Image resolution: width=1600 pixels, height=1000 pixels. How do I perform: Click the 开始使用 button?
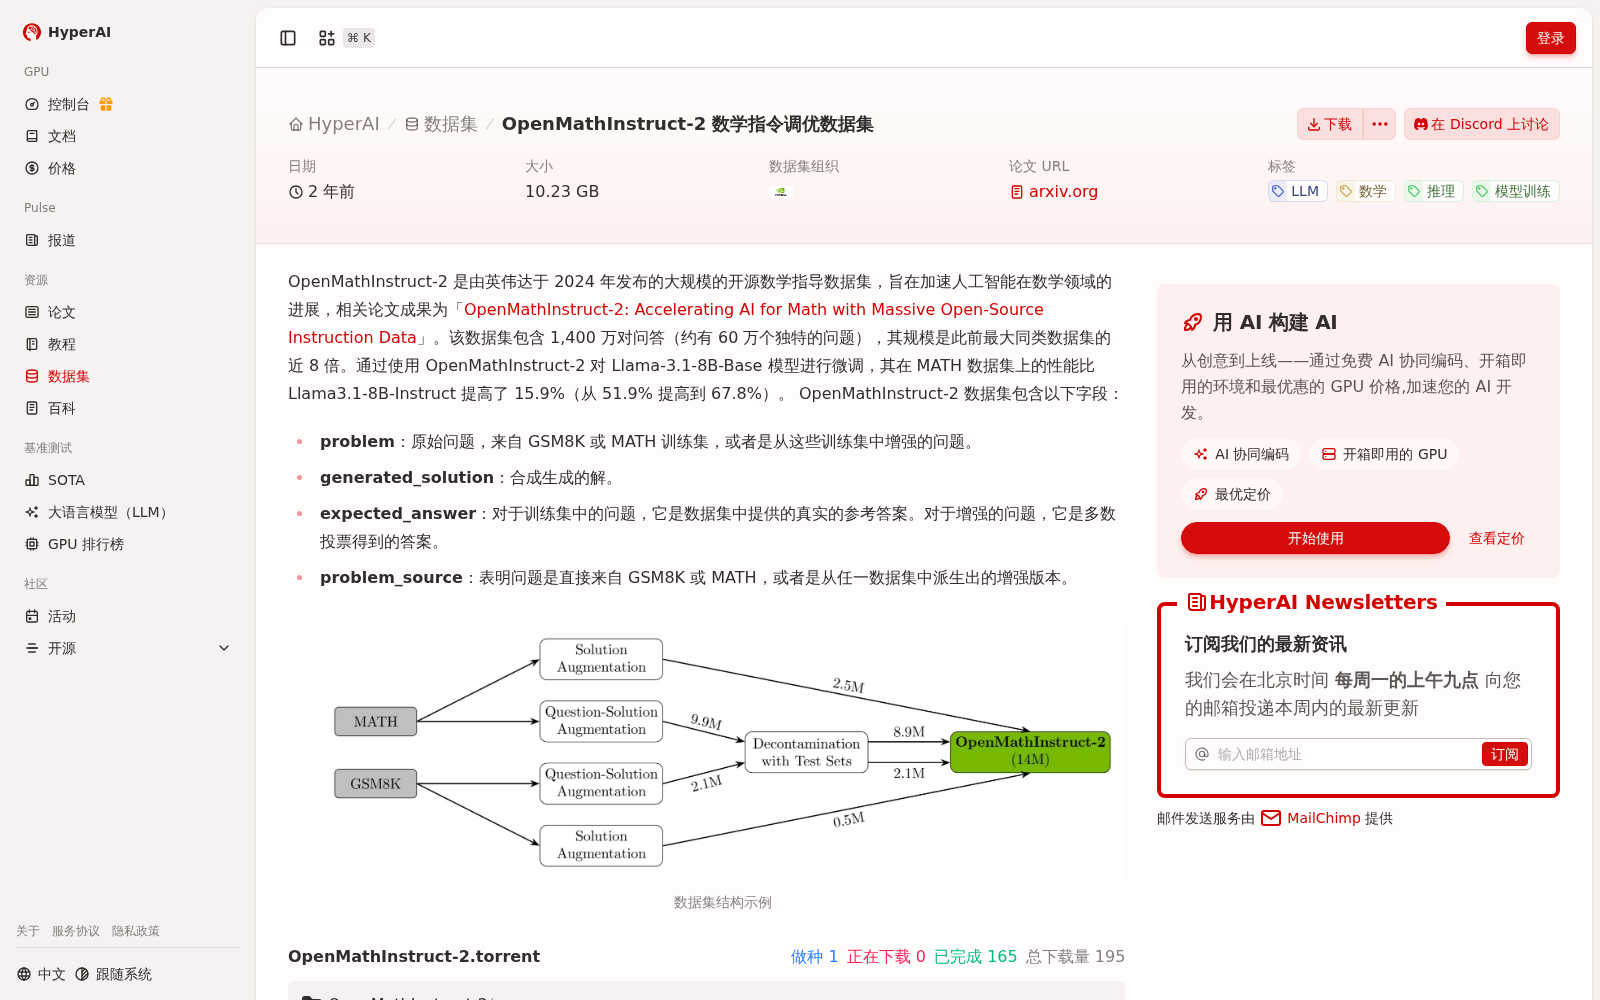pos(1315,538)
